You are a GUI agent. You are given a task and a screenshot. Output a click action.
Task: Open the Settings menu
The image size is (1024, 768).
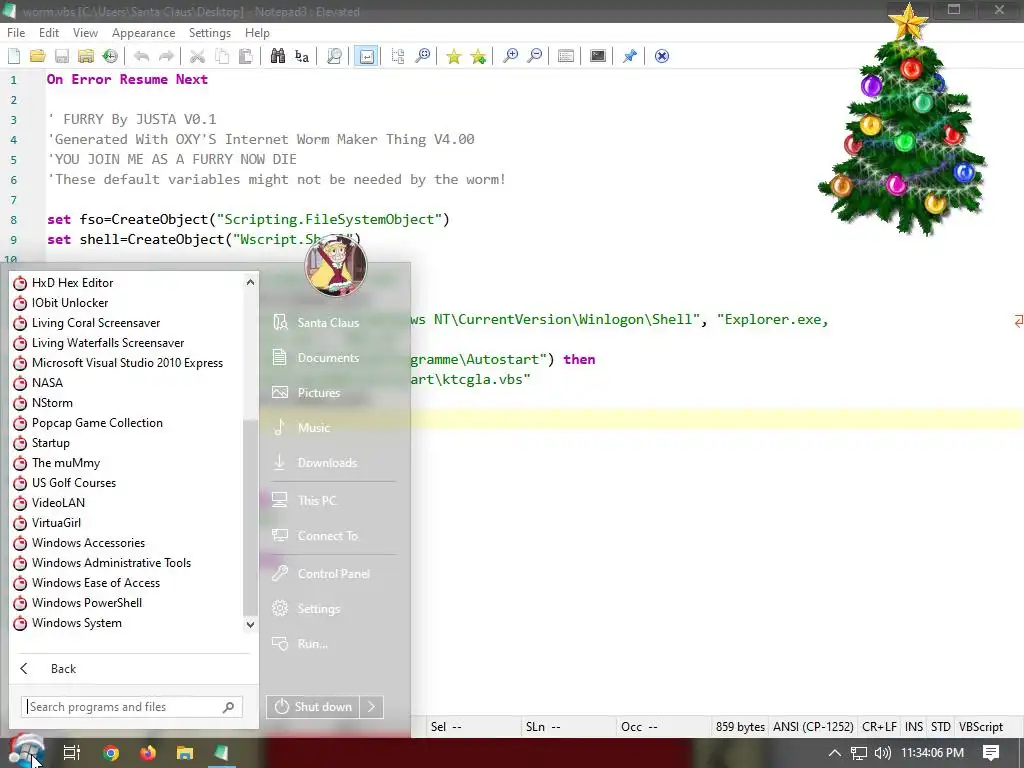pyautogui.click(x=210, y=33)
